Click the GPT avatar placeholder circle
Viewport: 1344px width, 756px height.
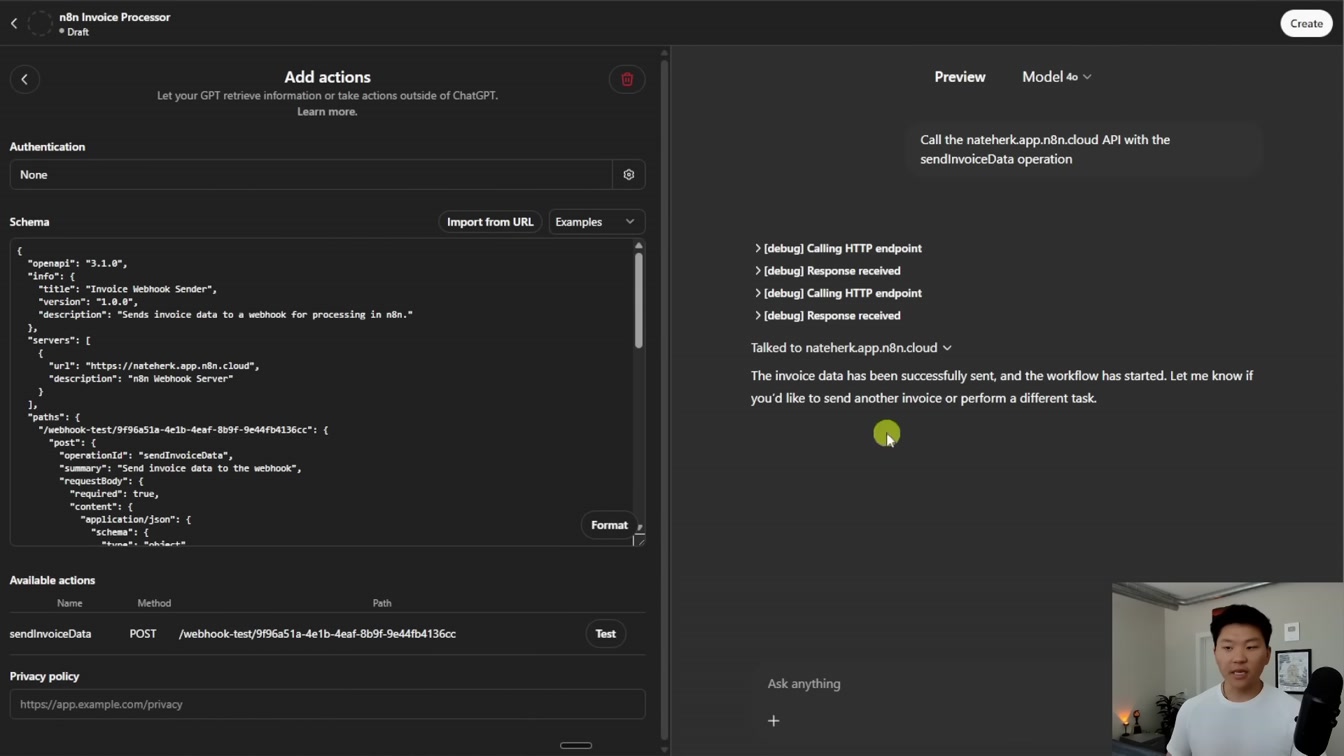click(x=40, y=23)
